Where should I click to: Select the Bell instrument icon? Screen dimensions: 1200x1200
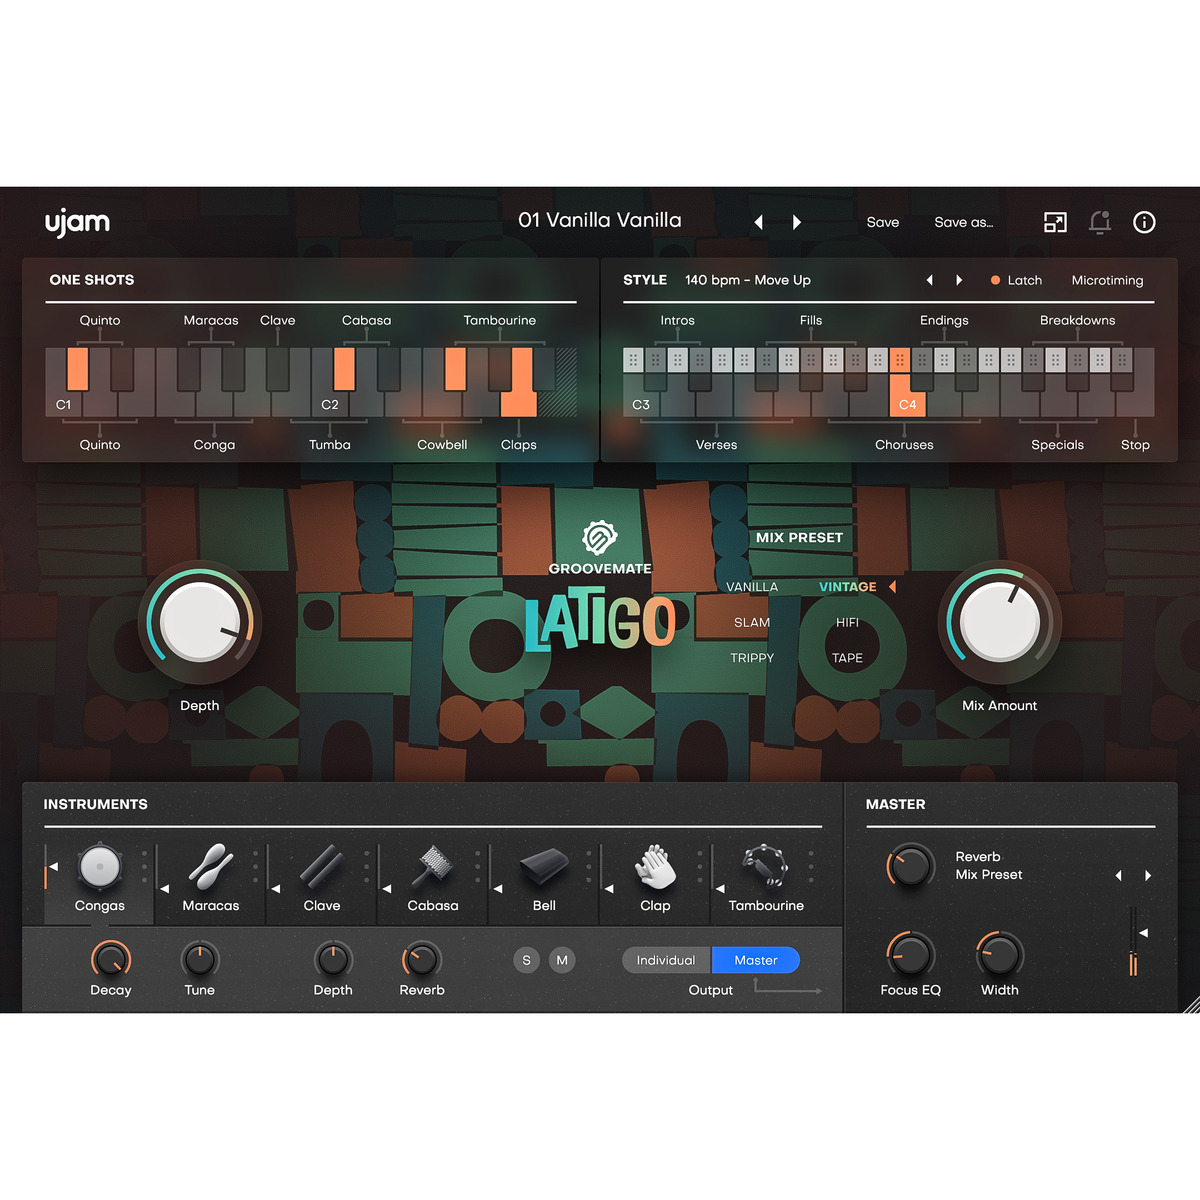coord(542,869)
